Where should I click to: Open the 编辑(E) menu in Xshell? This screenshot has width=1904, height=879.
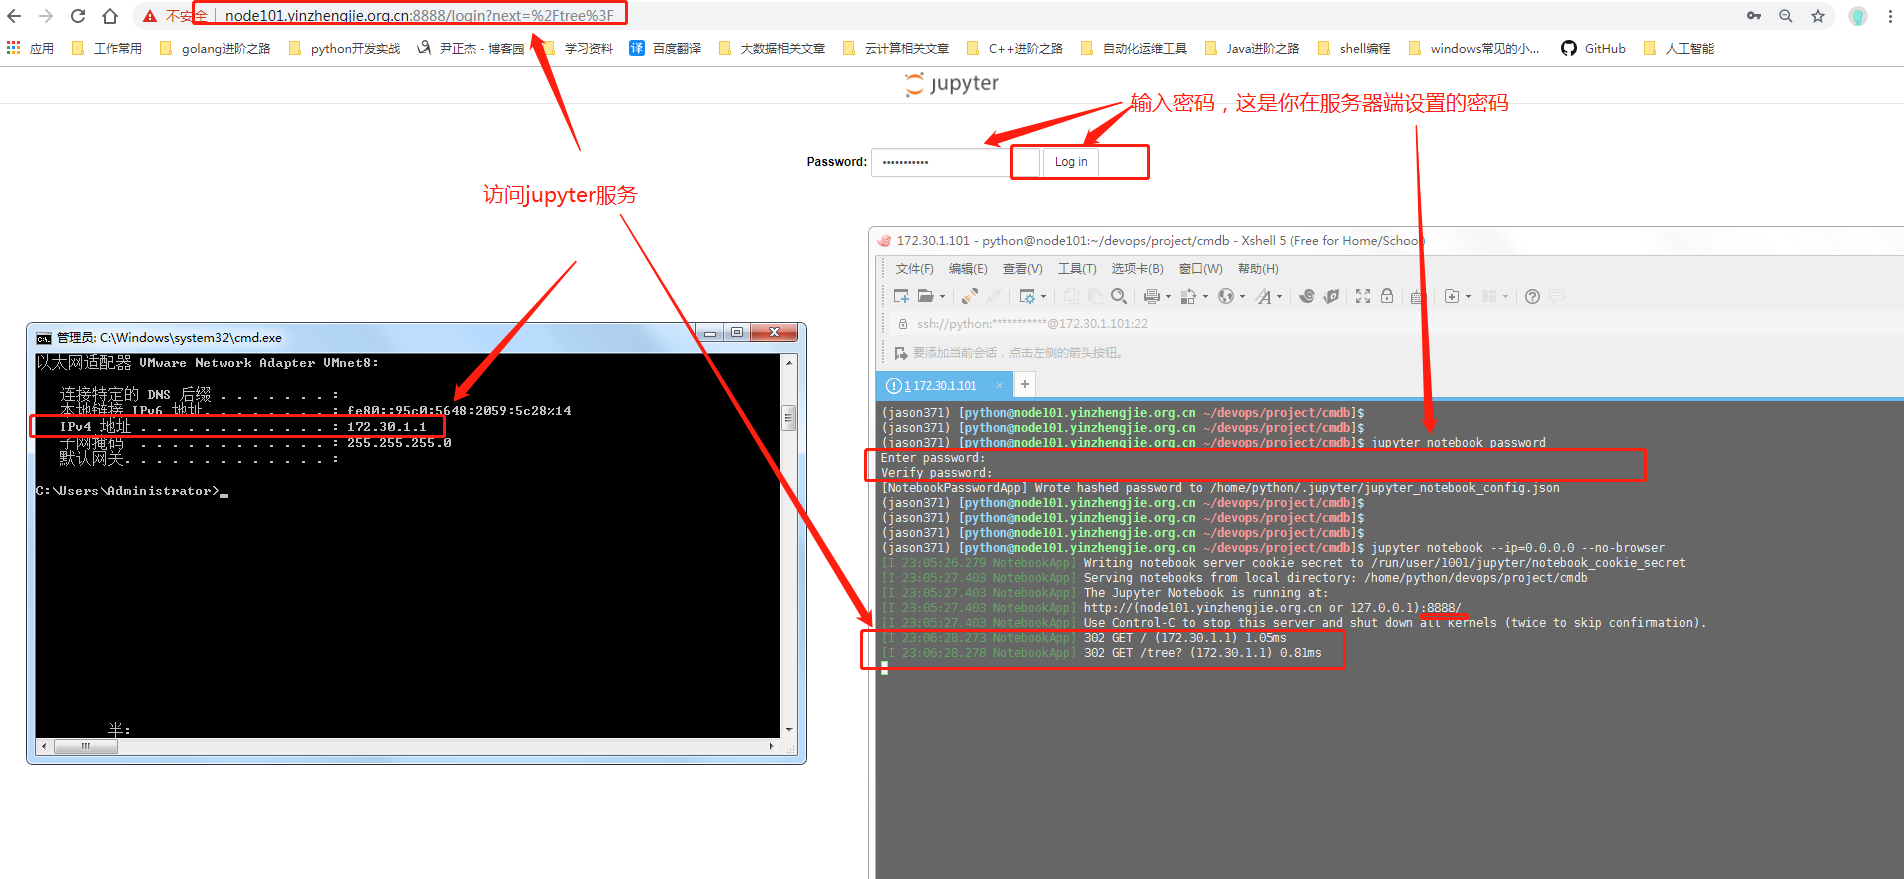(968, 269)
